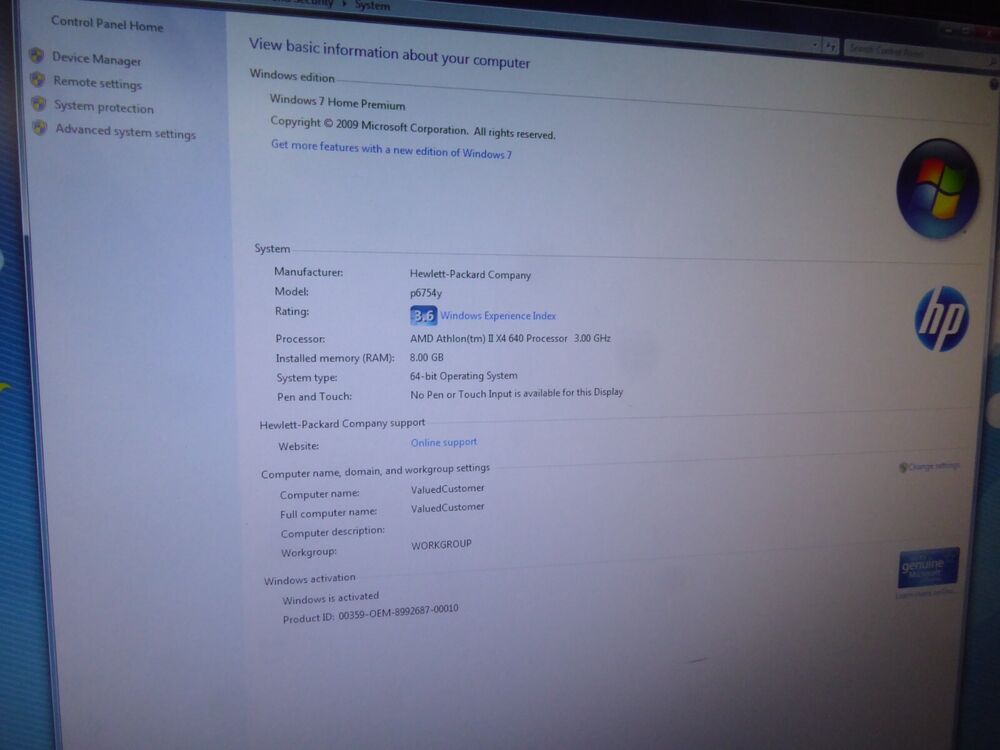The height and width of the screenshot is (750, 1000).
Task: Click the Windows logo orb image
Action: (x=938, y=189)
